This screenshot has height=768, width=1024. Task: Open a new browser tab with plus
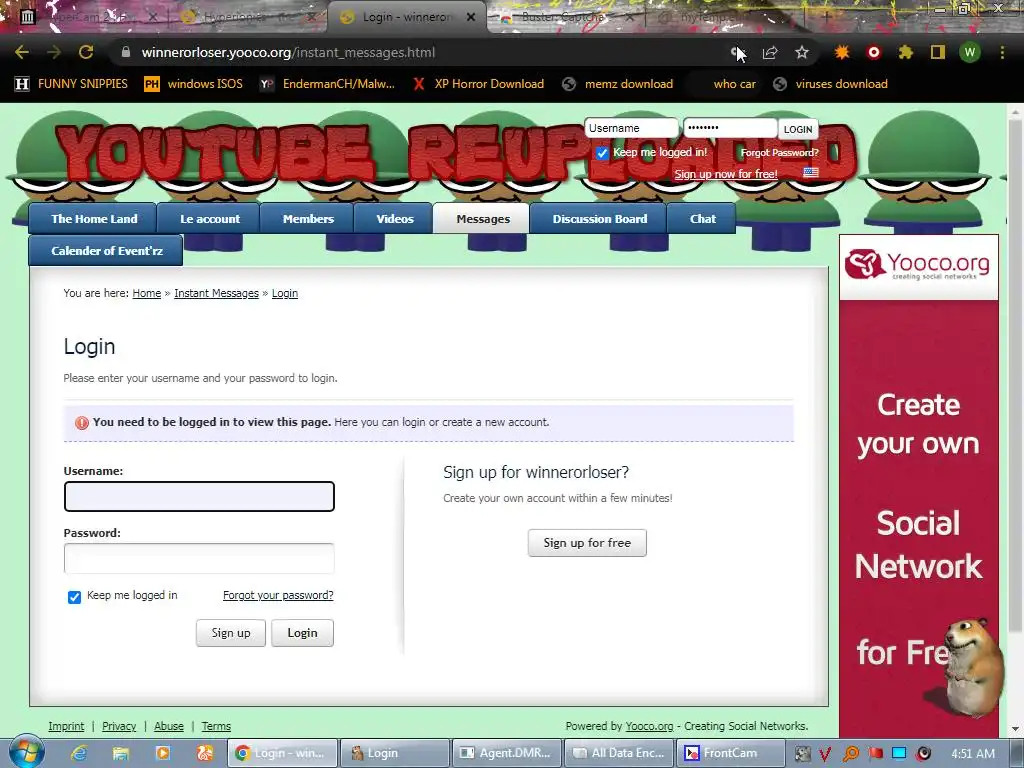(827, 17)
